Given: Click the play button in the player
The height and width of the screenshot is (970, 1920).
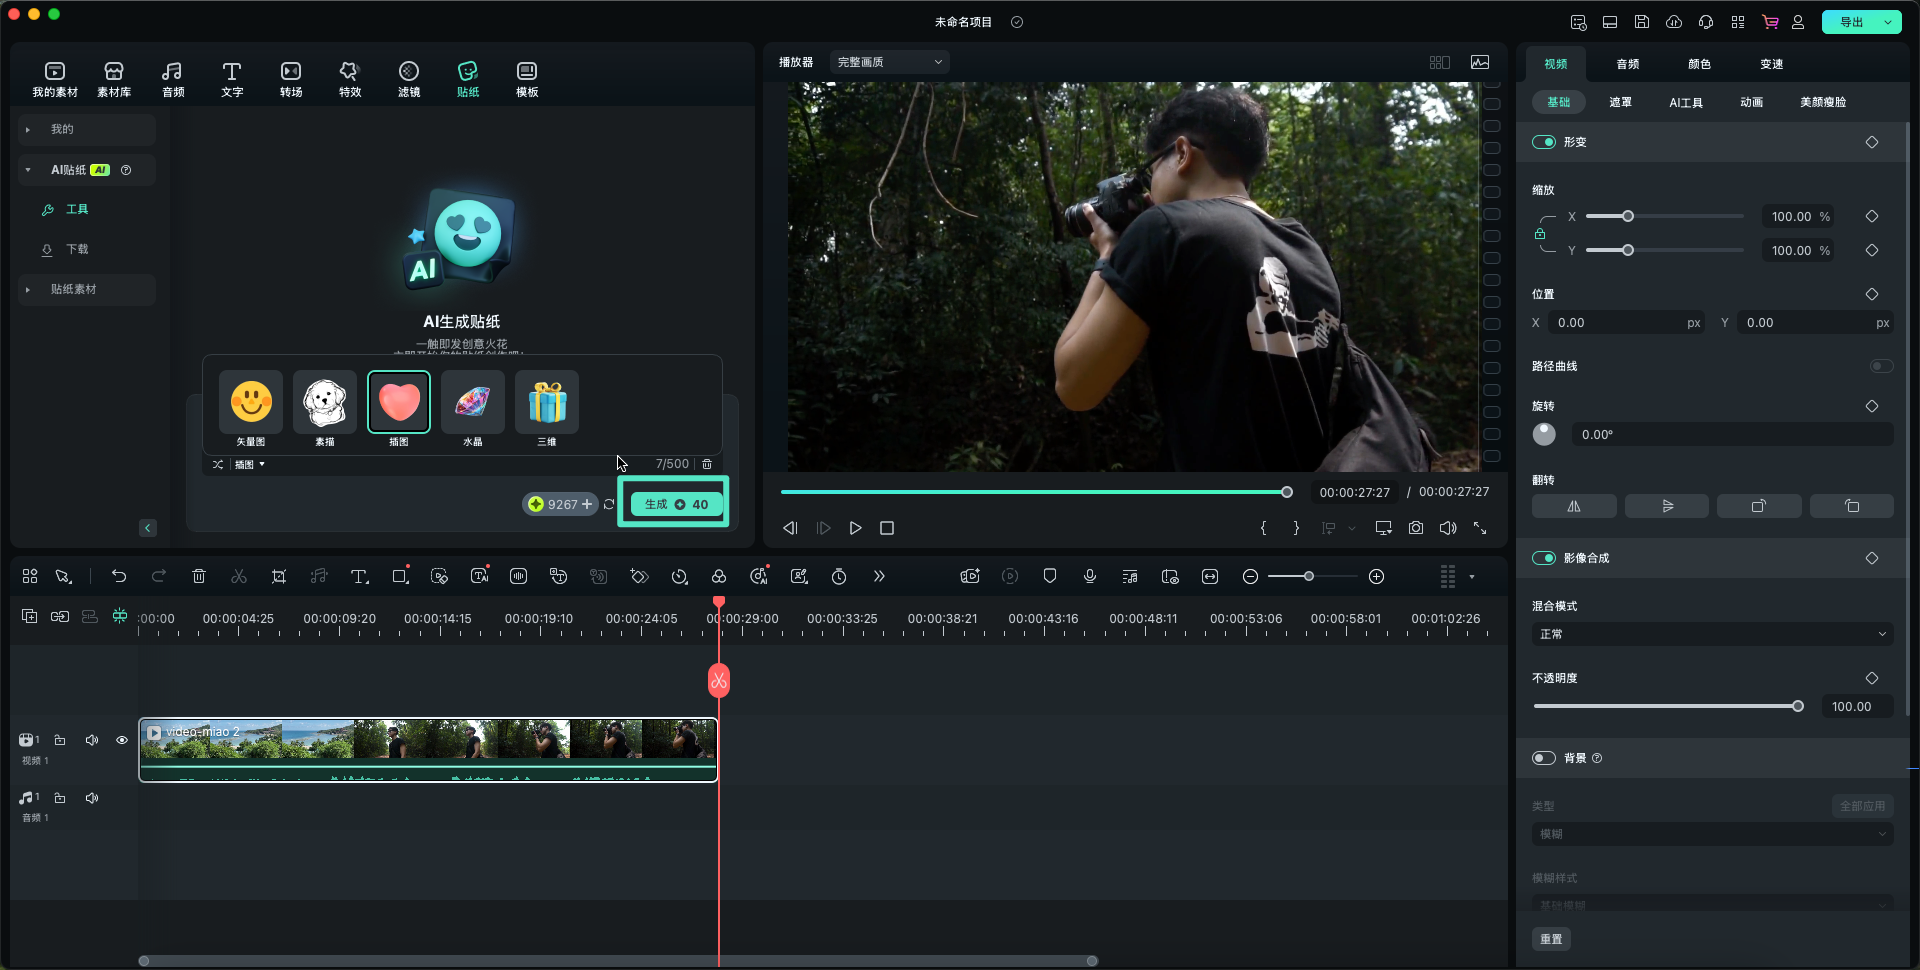Looking at the screenshot, I should (855, 528).
